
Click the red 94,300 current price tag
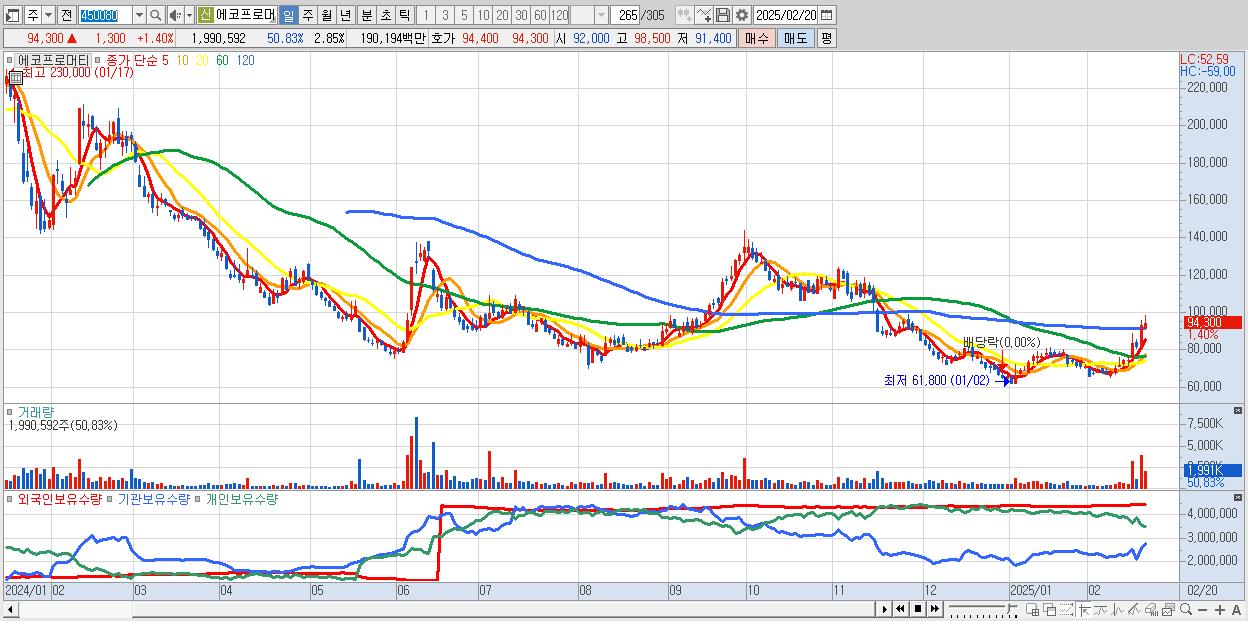[1212, 322]
